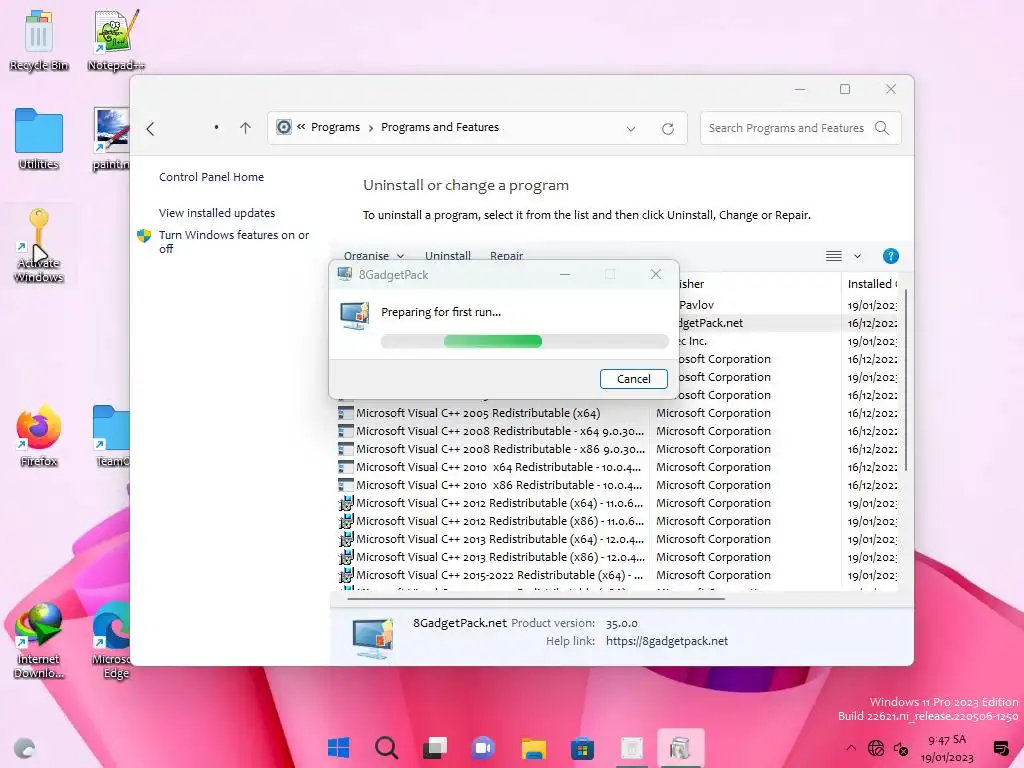Launch Microsoft Edge desktop shortcut
The width and height of the screenshot is (1024, 768).
111,640
